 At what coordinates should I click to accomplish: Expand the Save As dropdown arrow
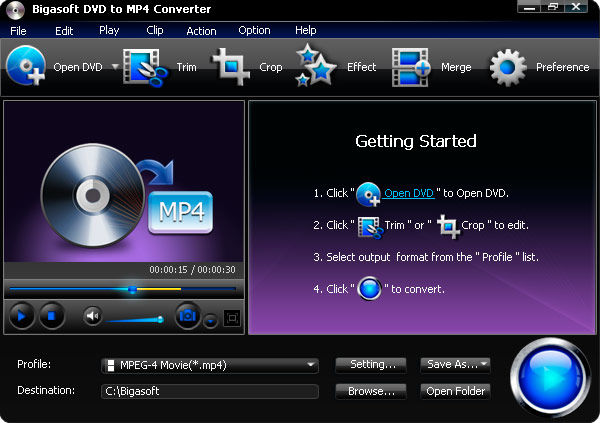coord(484,364)
